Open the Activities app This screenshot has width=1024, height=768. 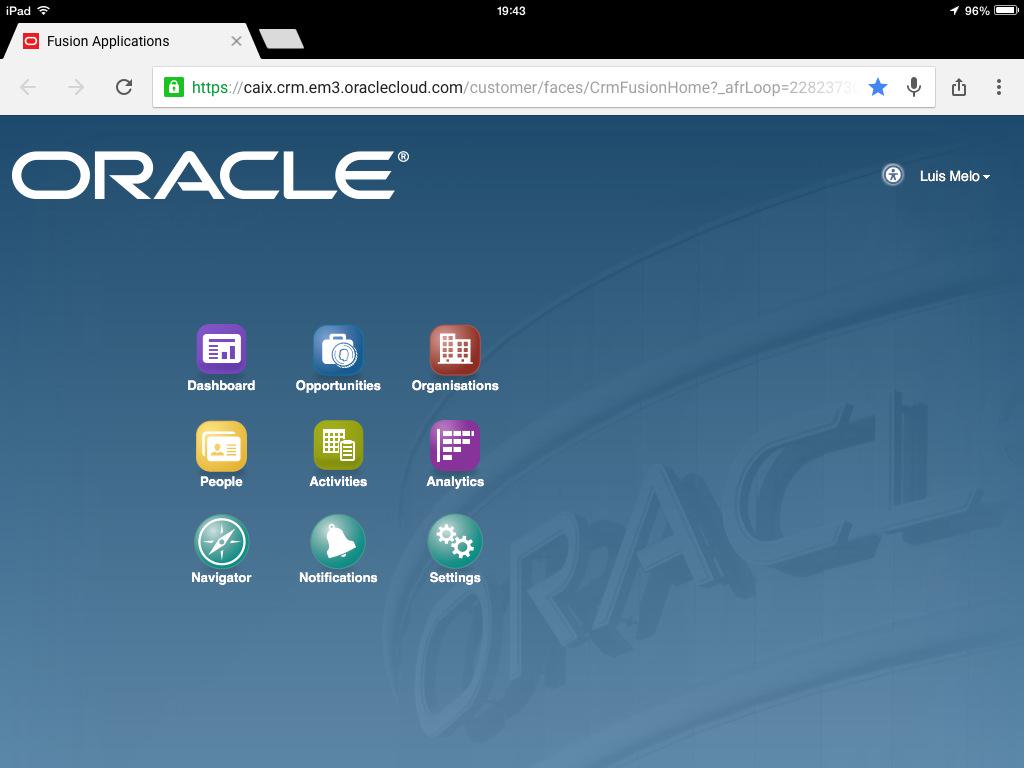click(338, 445)
